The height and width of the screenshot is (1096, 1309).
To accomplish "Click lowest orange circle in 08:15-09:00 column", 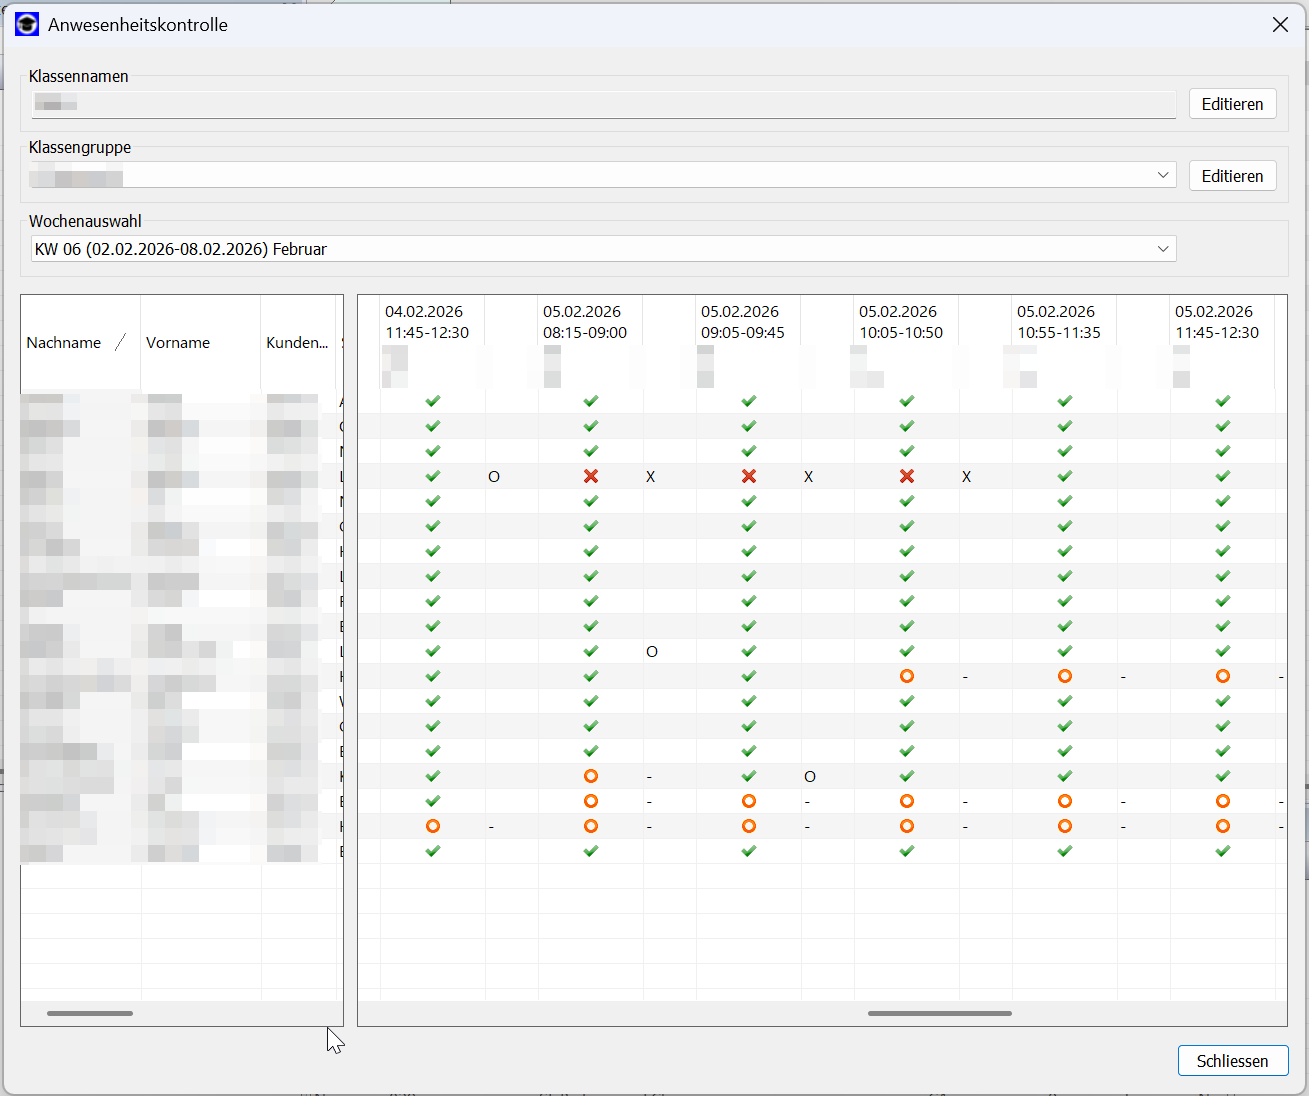I will click(591, 826).
